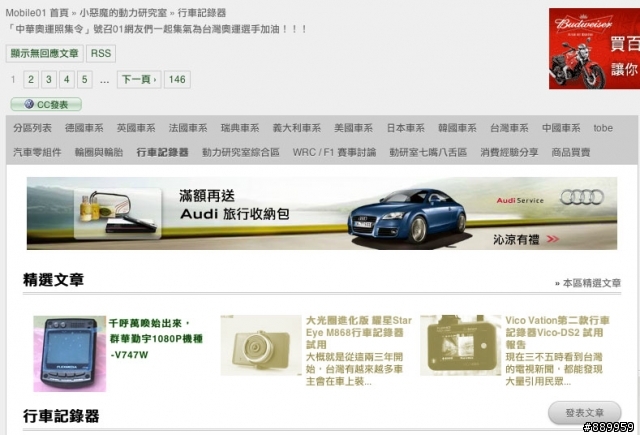Select 商品買賣 category

pos(571,152)
